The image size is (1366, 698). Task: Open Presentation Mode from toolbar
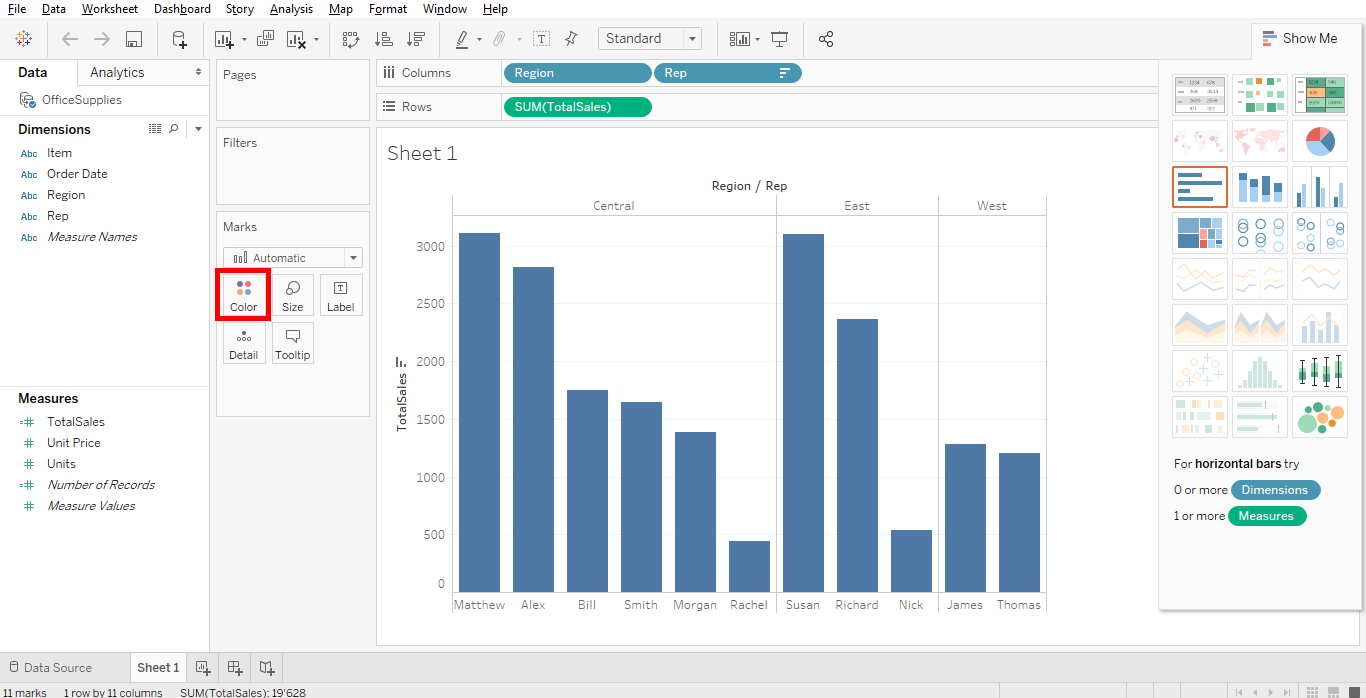(780, 39)
